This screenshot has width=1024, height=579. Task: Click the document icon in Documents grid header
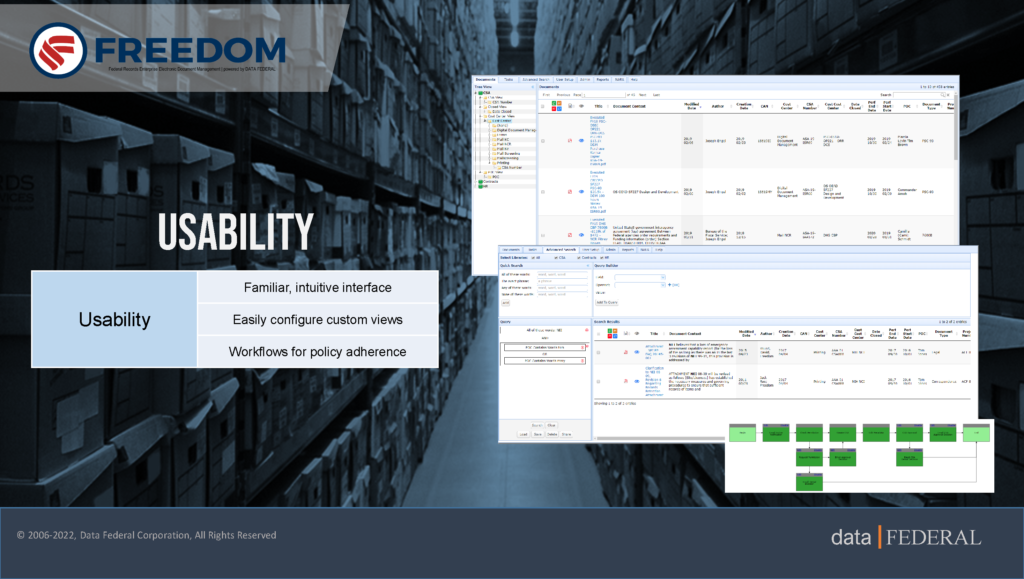tap(570, 106)
